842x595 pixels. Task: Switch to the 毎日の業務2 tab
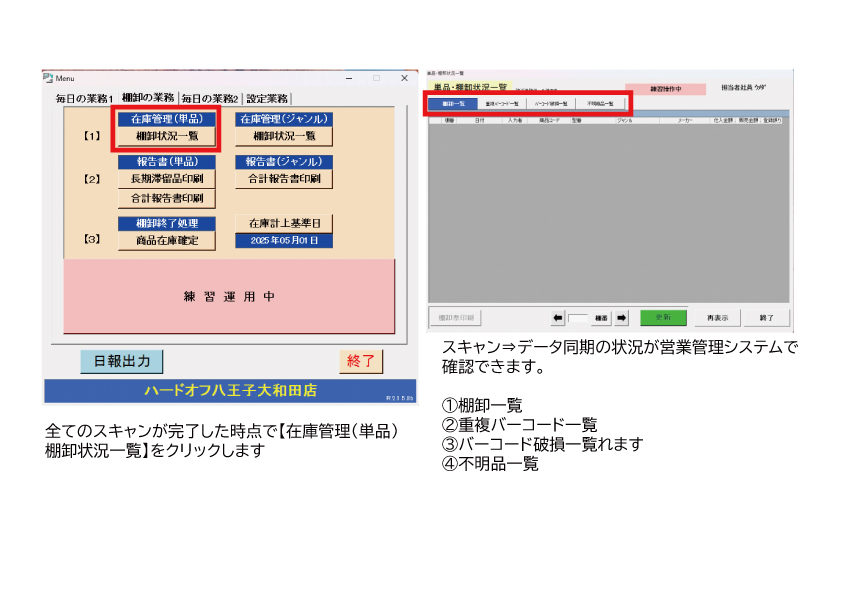click(x=211, y=98)
